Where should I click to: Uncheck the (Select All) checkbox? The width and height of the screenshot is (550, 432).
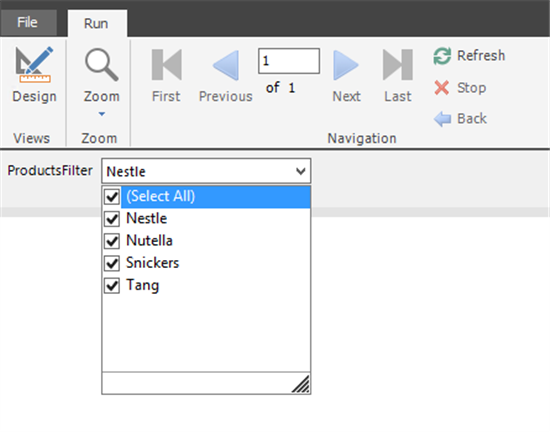pyautogui.click(x=112, y=197)
